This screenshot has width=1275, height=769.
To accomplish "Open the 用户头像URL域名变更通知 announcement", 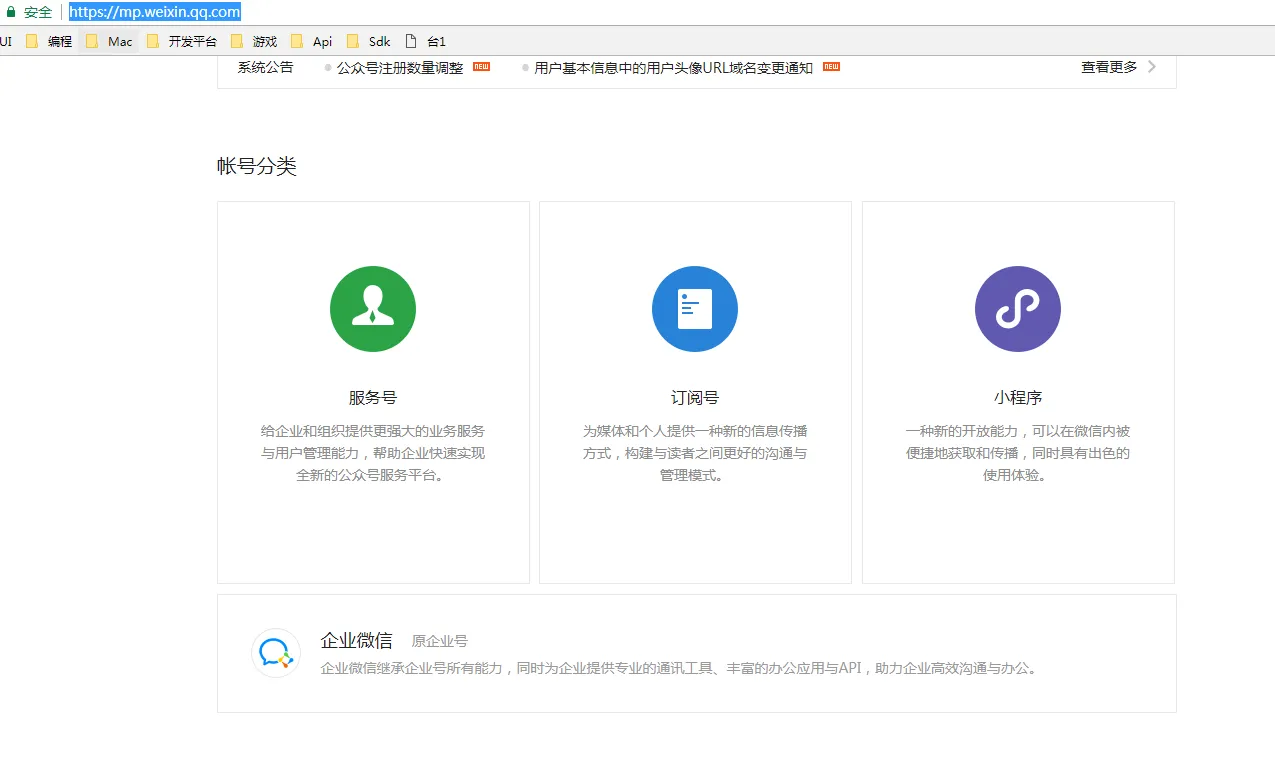I will 673,68.
